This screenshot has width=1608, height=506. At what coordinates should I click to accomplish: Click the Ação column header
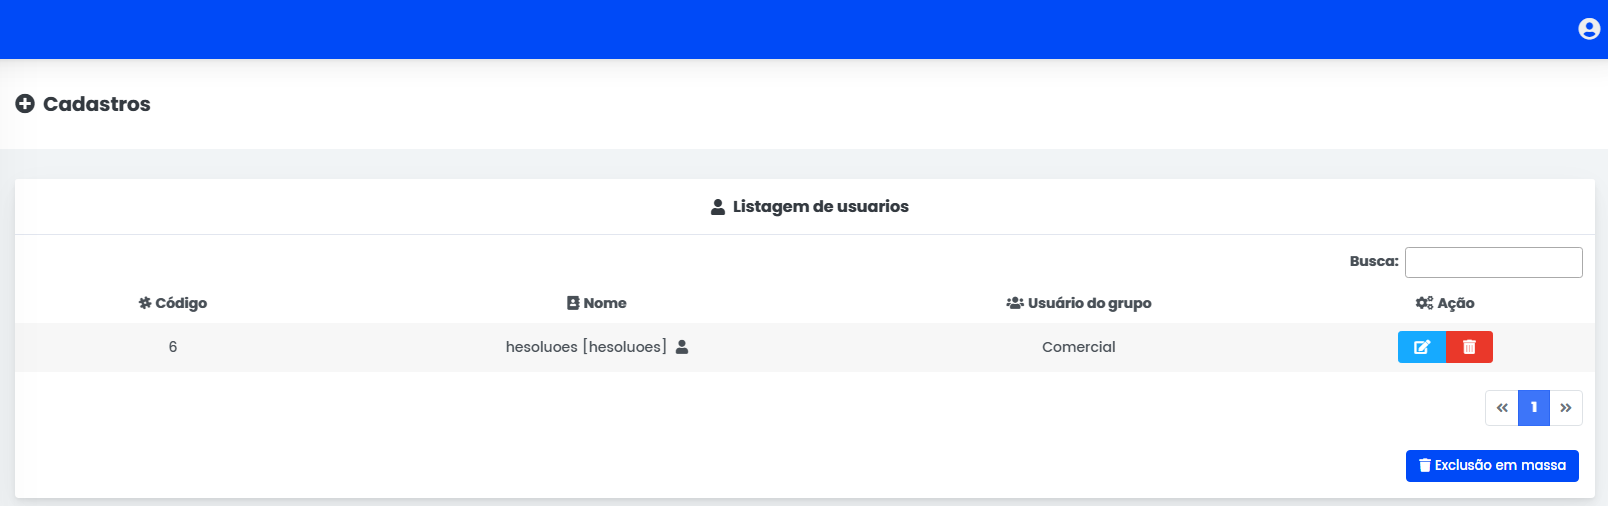[x=1445, y=303]
